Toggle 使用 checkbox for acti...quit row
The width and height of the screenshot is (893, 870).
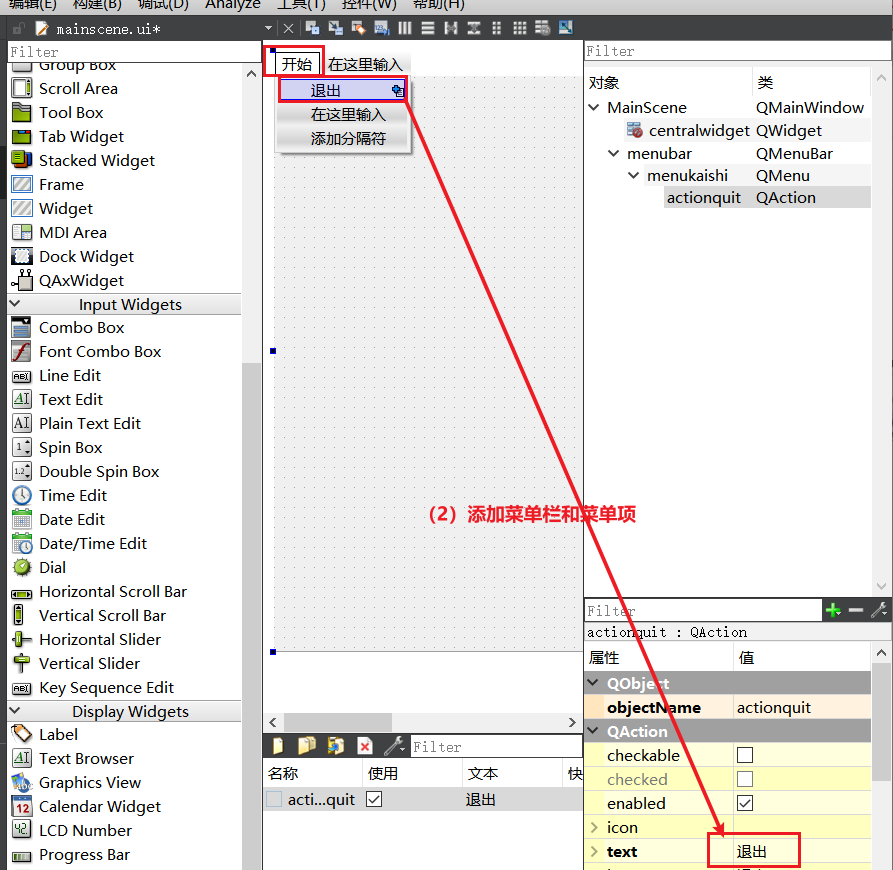pyautogui.click(x=374, y=799)
